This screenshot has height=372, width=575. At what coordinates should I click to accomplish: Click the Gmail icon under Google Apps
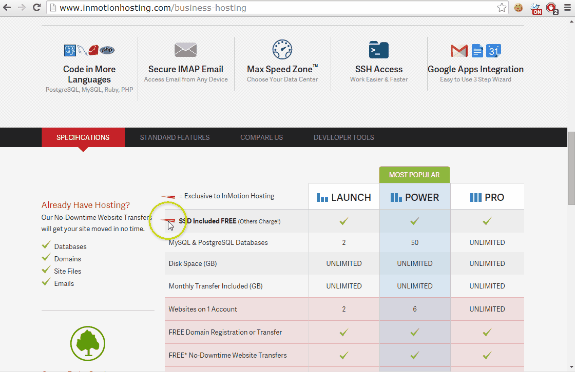coord(459,51)
